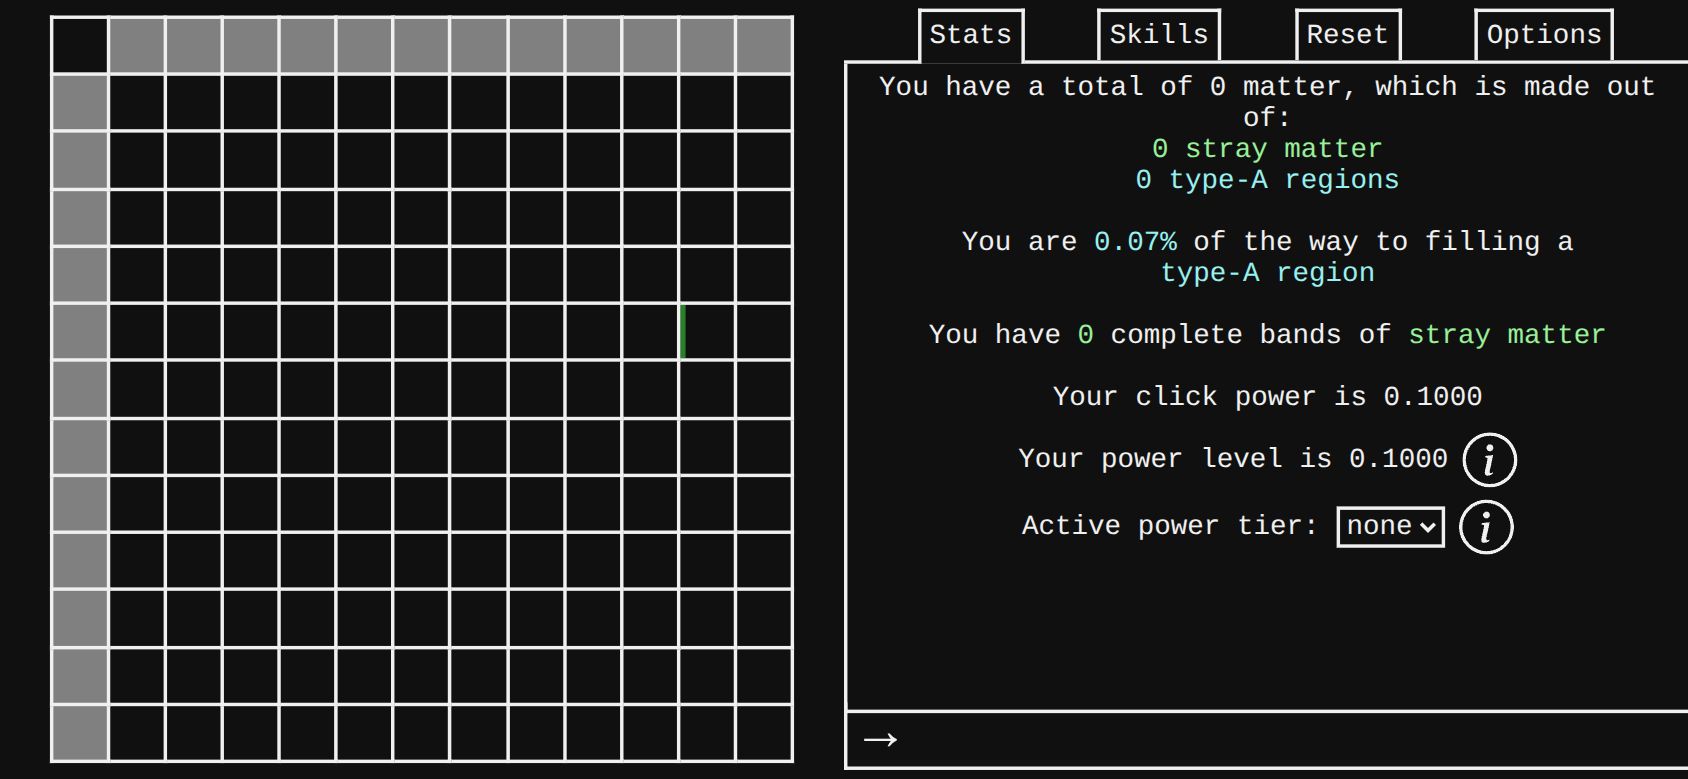
Task: Expand the Active power tier dropdown
Action: click(x=1390, y=526)
